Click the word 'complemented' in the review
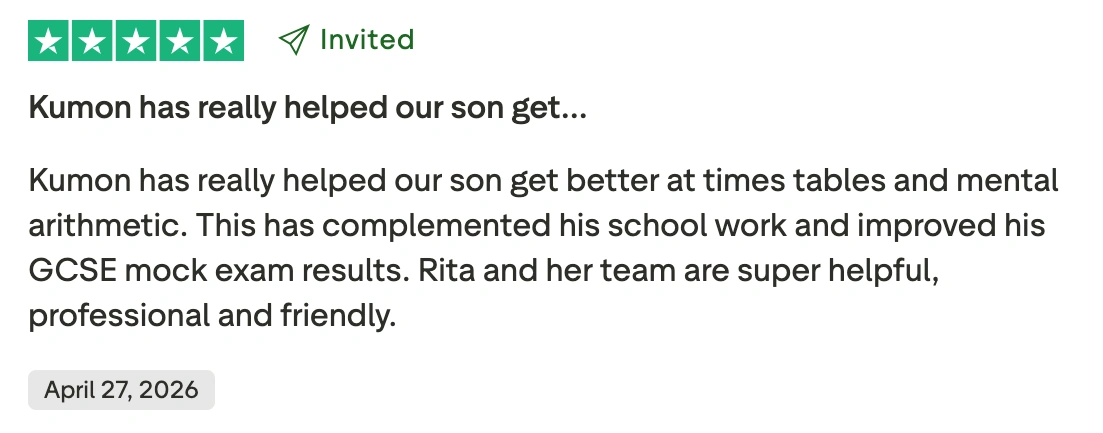Image resolution: width=1103 pixels, height=433 pixels. tap(436, 226)
